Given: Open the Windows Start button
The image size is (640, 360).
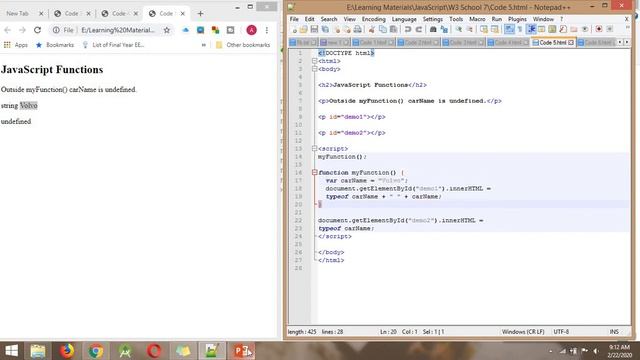Looking at the screenshot, I should pyautogui.click(x=11, y=351).
